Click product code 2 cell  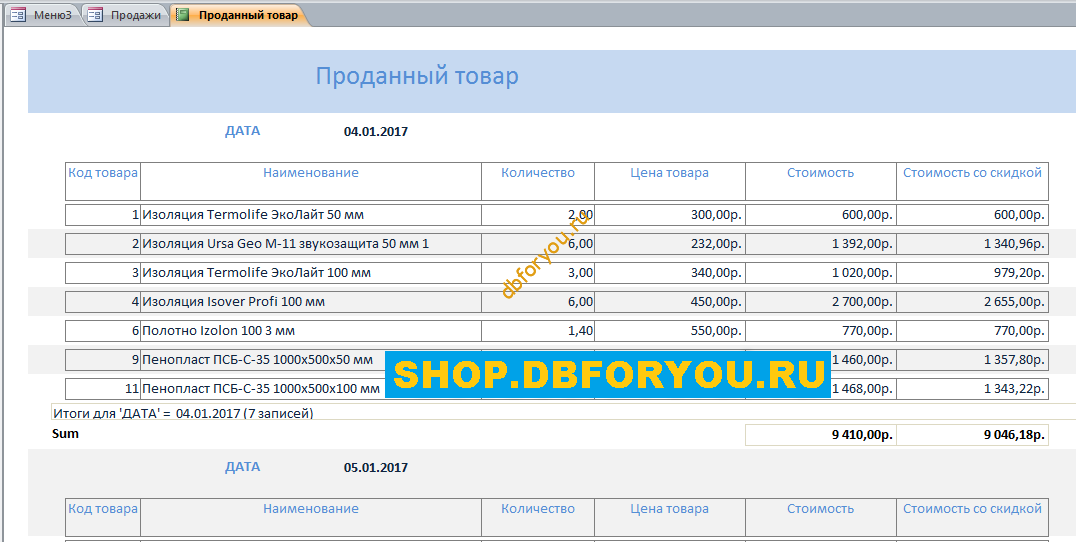pos(103,244)
